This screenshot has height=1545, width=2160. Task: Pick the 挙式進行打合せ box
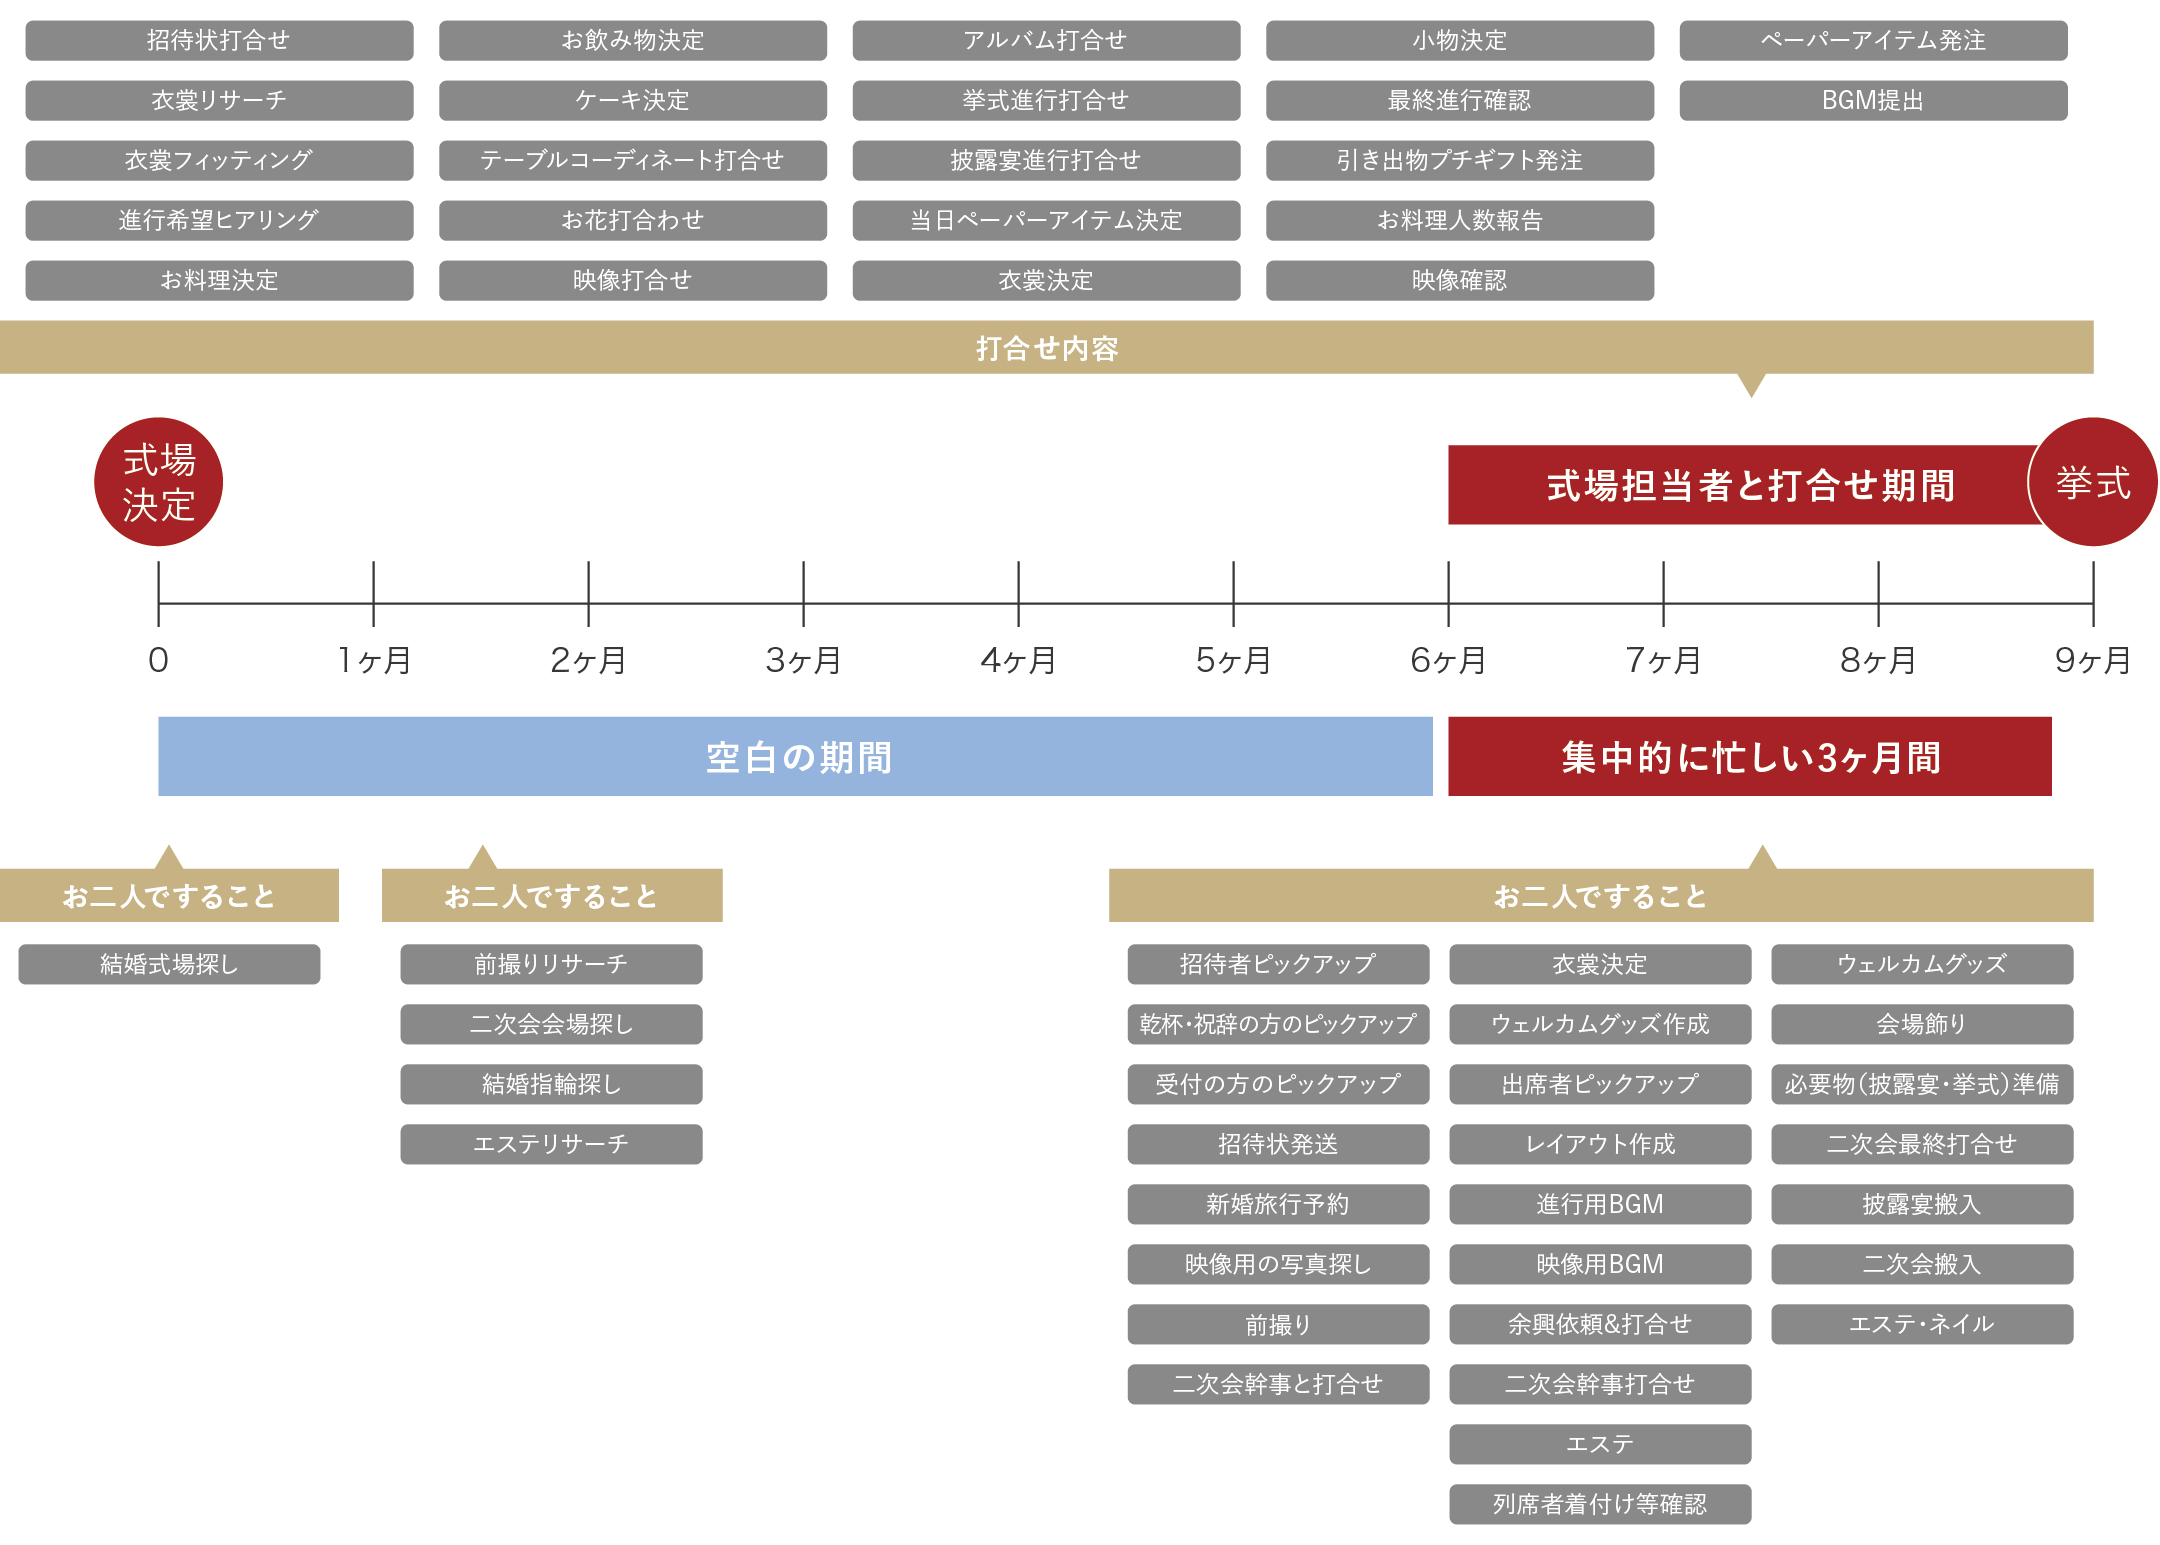(x=1046, y=100)
